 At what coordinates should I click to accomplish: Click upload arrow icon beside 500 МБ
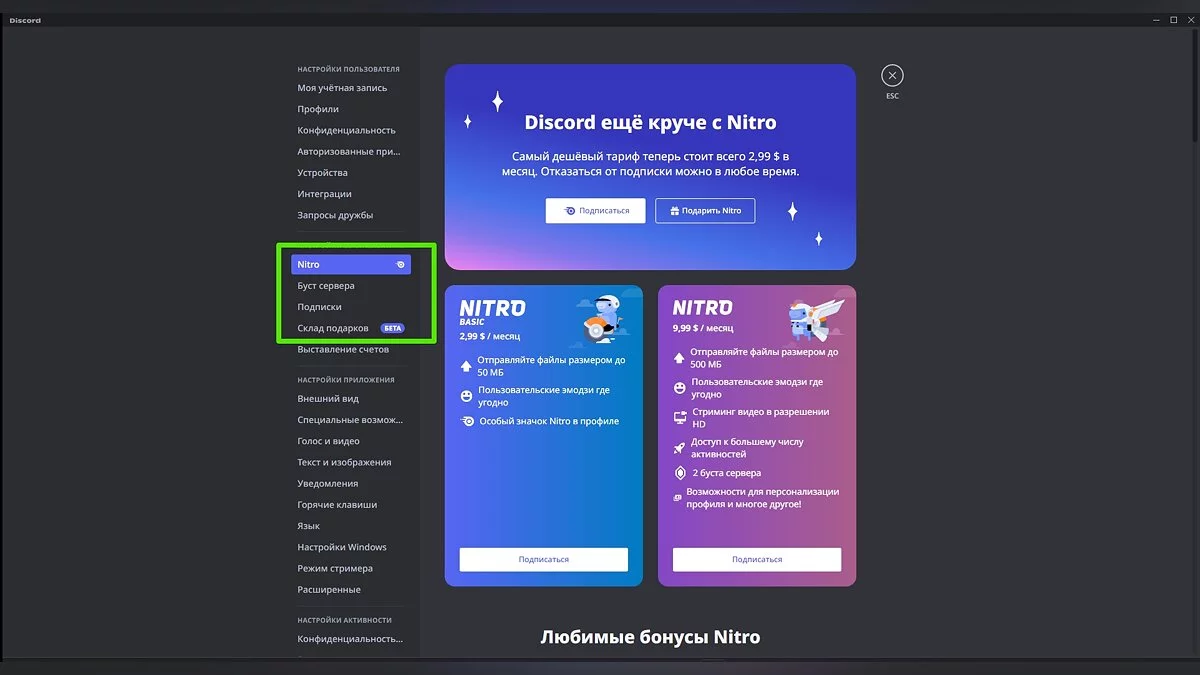click(x=679, y=358)
